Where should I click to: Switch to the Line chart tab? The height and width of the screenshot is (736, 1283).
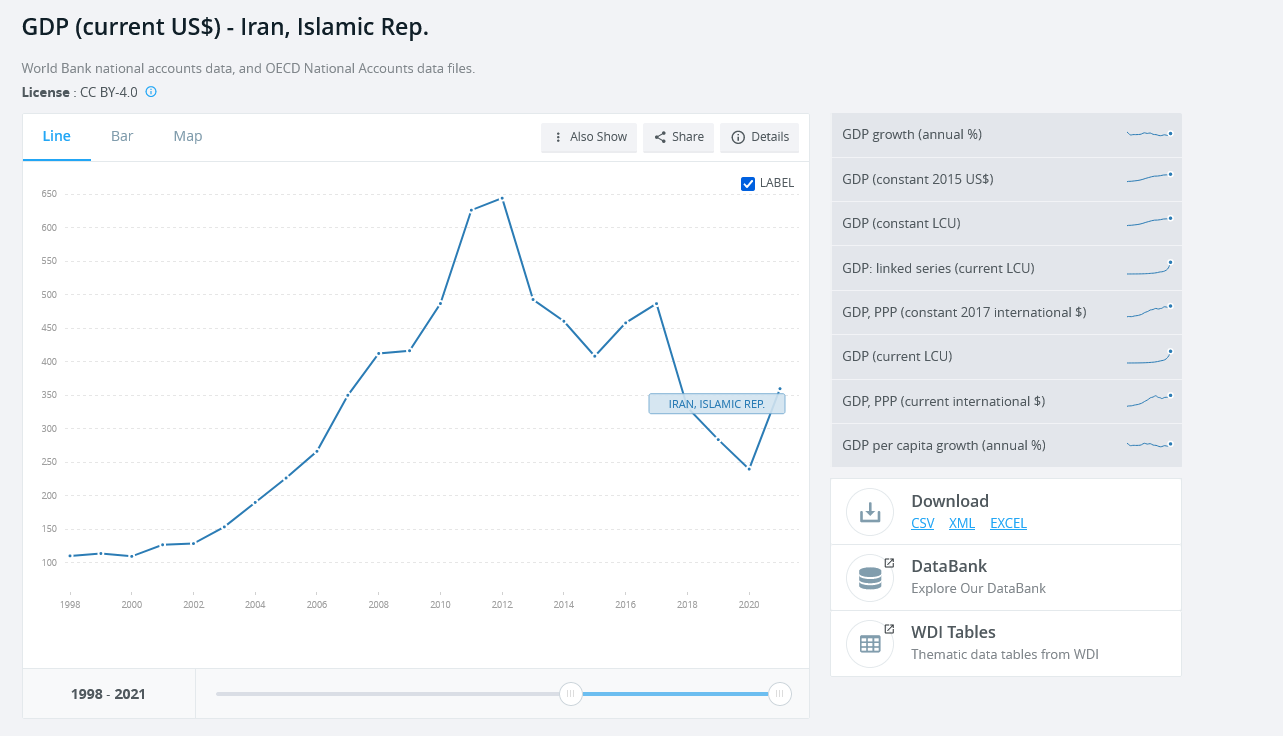[x=57, y=136]
